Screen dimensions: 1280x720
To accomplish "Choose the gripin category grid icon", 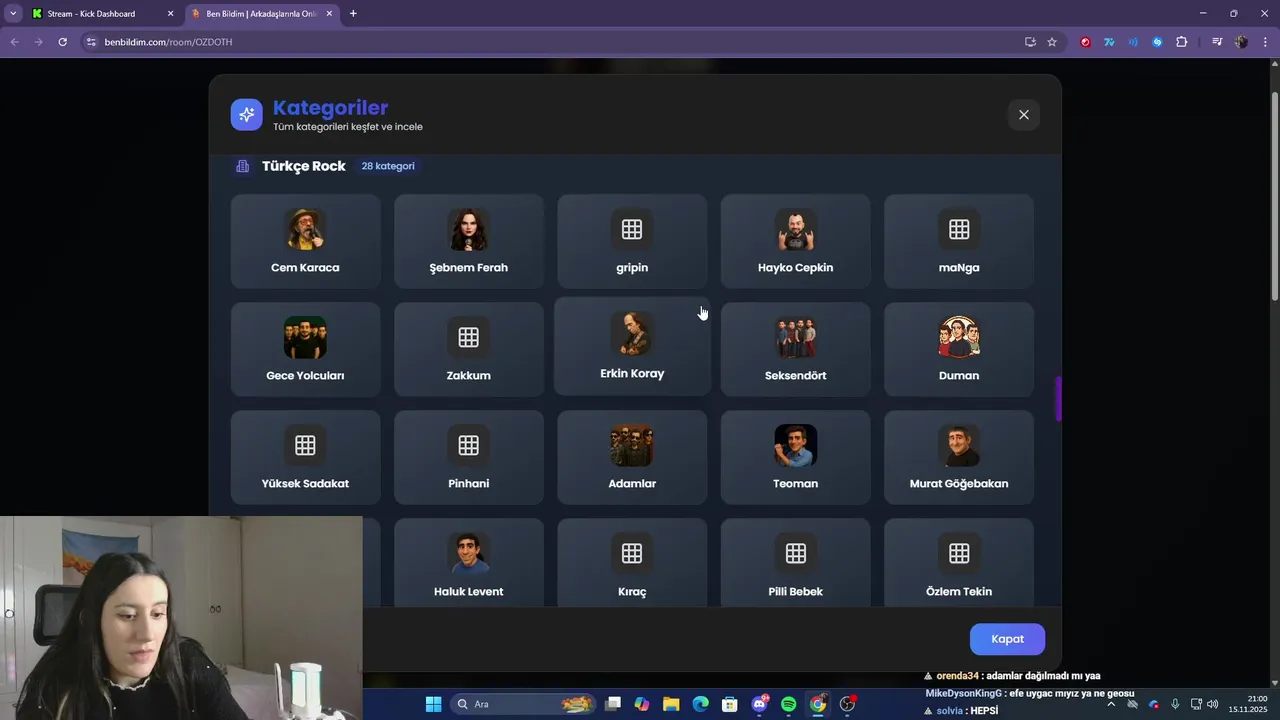I will pyautogui.click(x=632, y=229).
